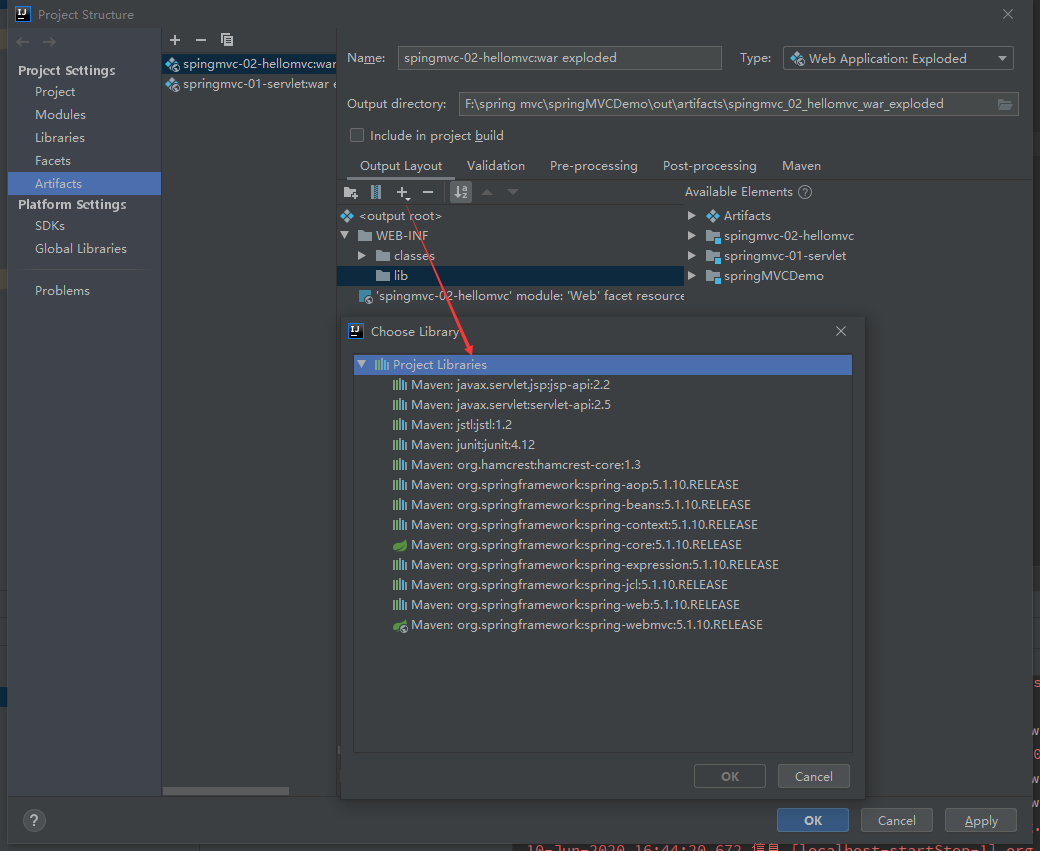The width and height of the screenshot is (1040, 851).
Task: Open Facets settings
Action: point(52,161)
